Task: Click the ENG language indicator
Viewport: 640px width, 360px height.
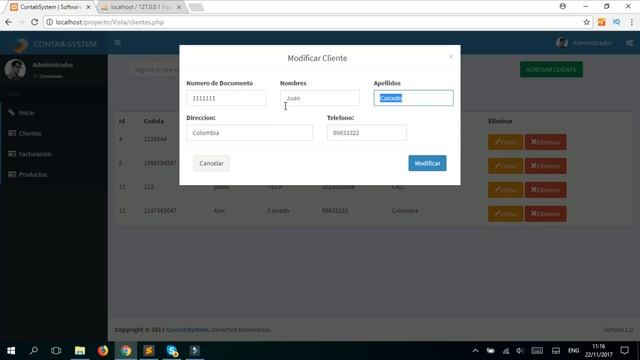Action: click(x=573, y=351)
